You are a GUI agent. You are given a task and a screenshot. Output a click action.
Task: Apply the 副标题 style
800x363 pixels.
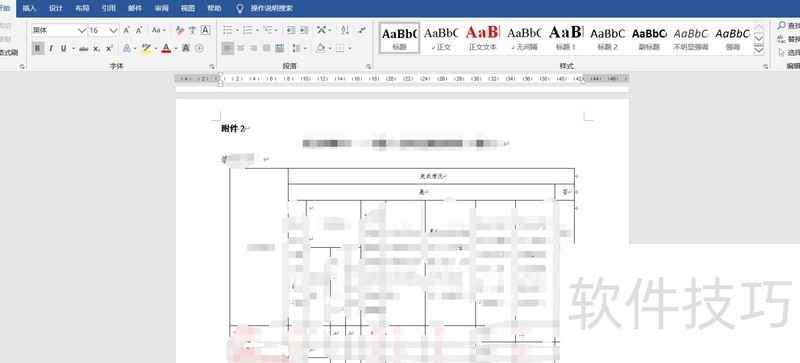coord(649,38)
